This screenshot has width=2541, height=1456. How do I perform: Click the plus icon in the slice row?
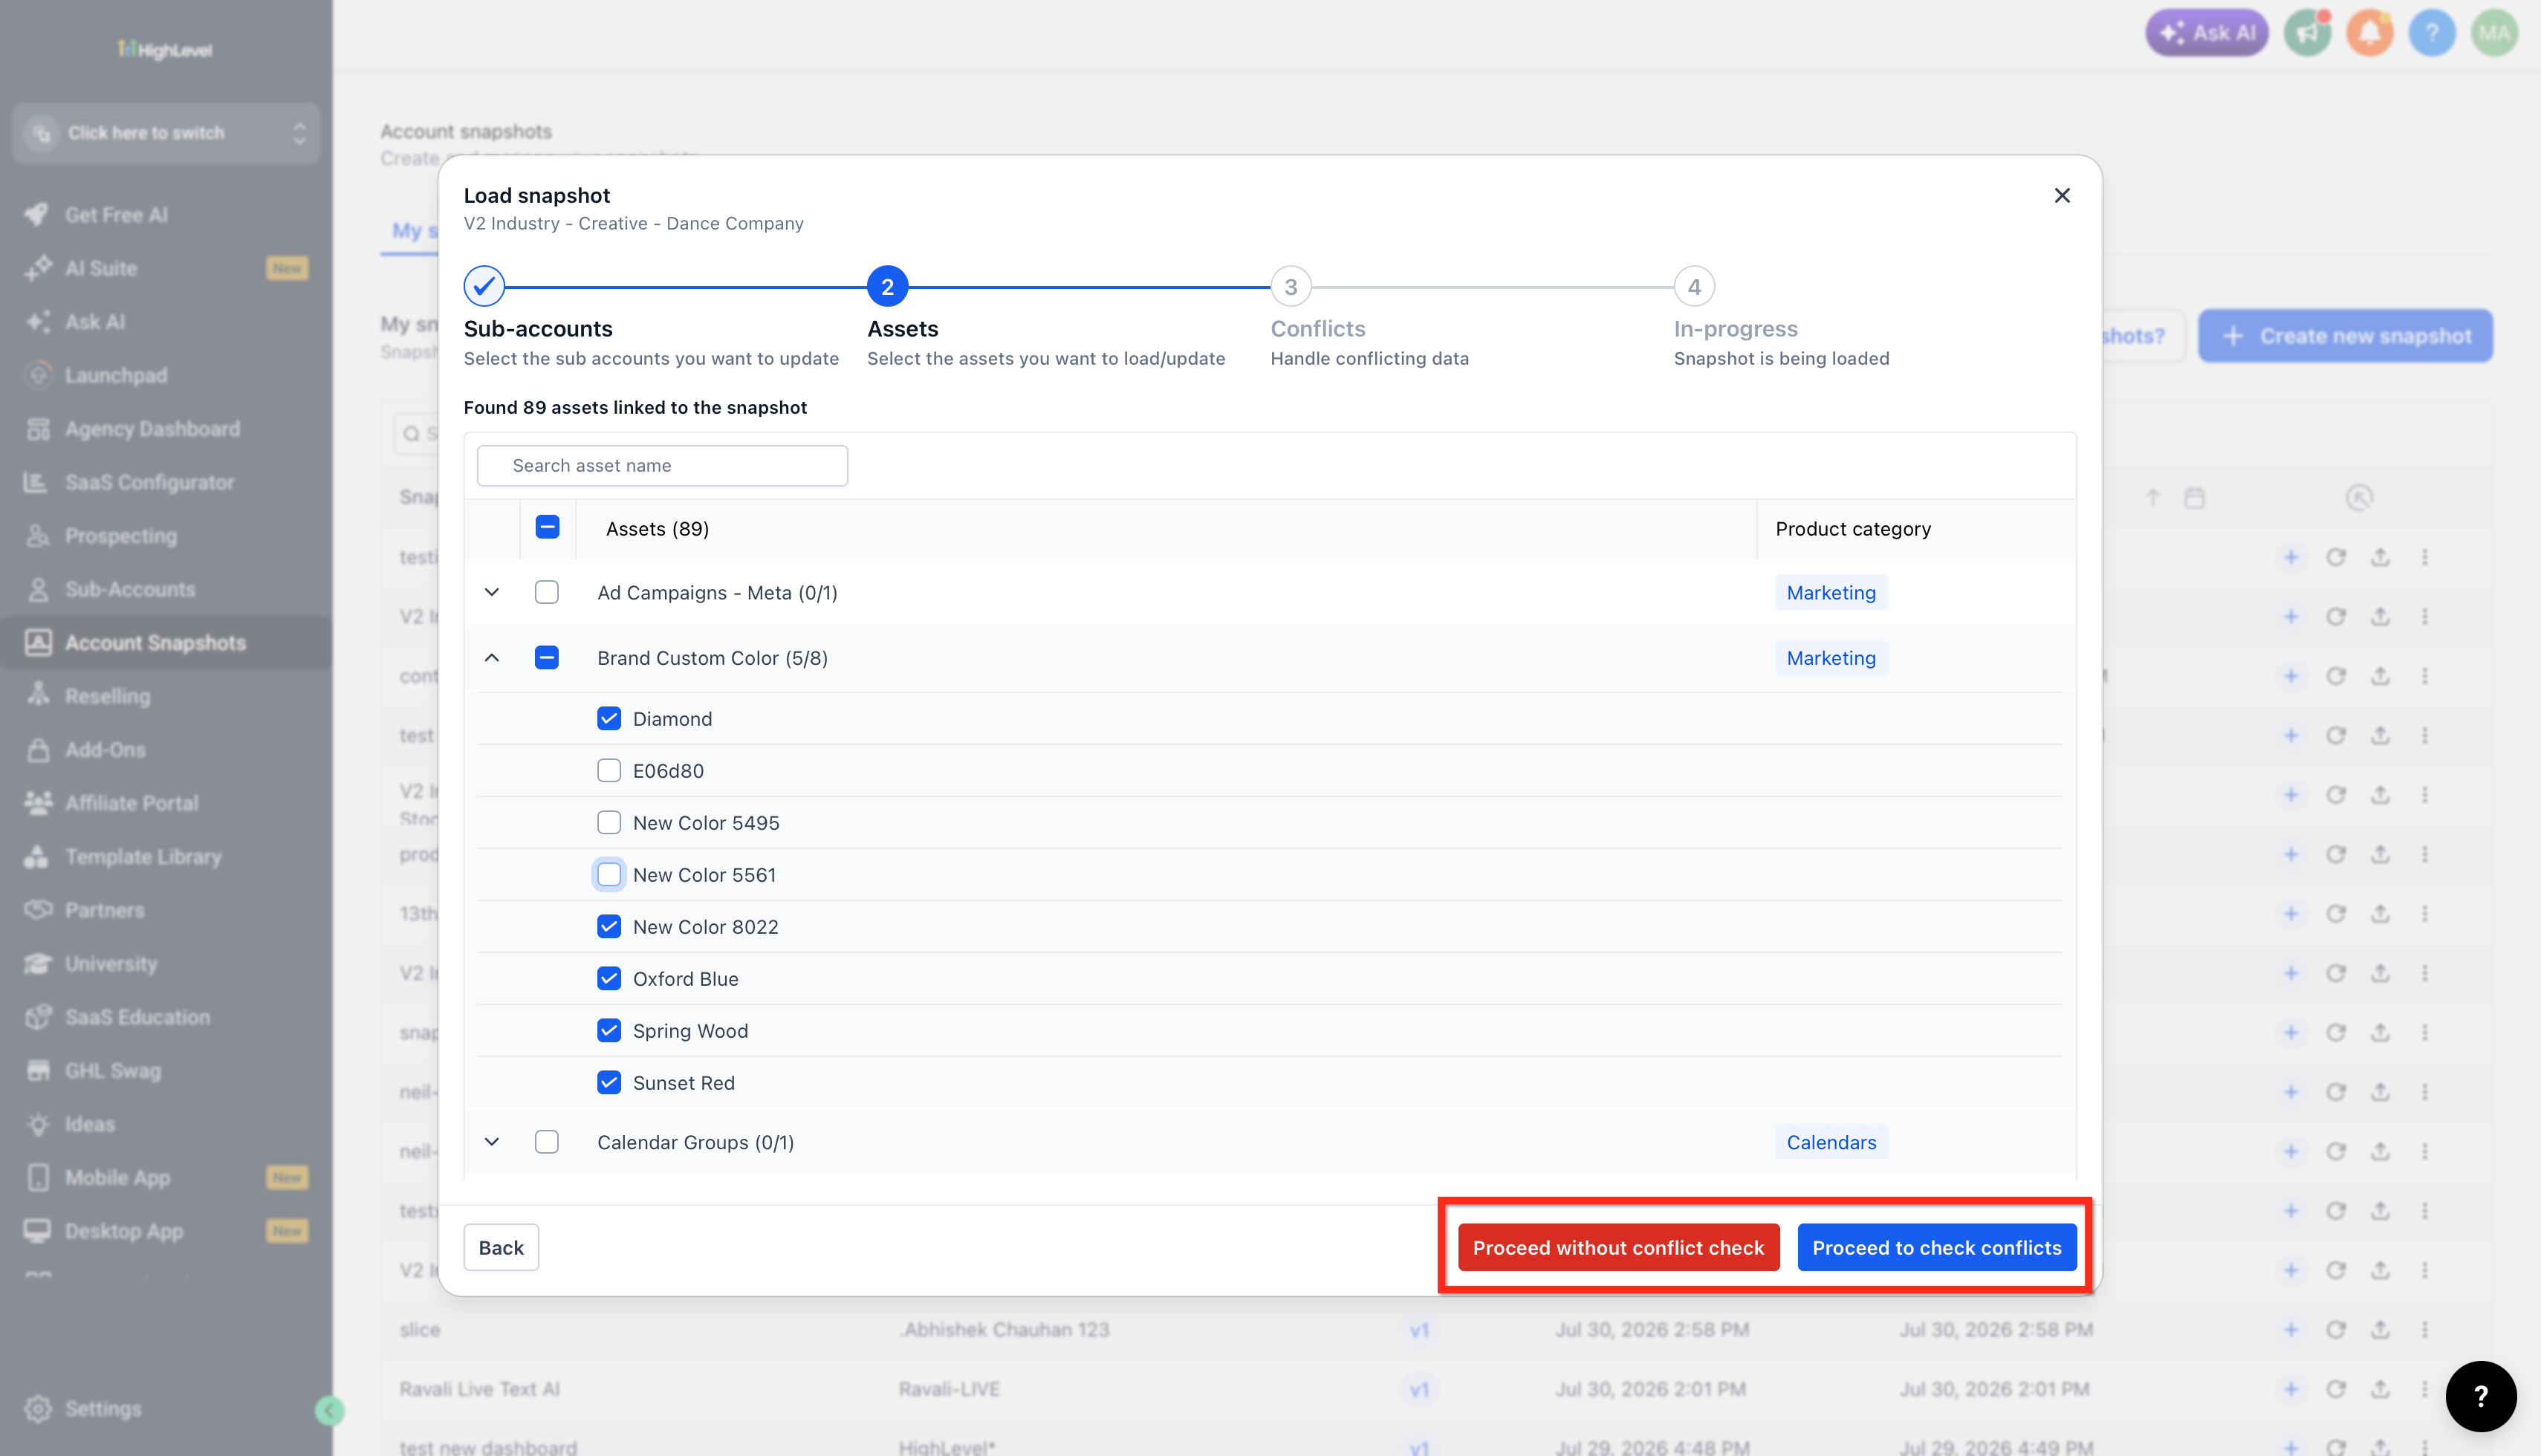2290,1329
